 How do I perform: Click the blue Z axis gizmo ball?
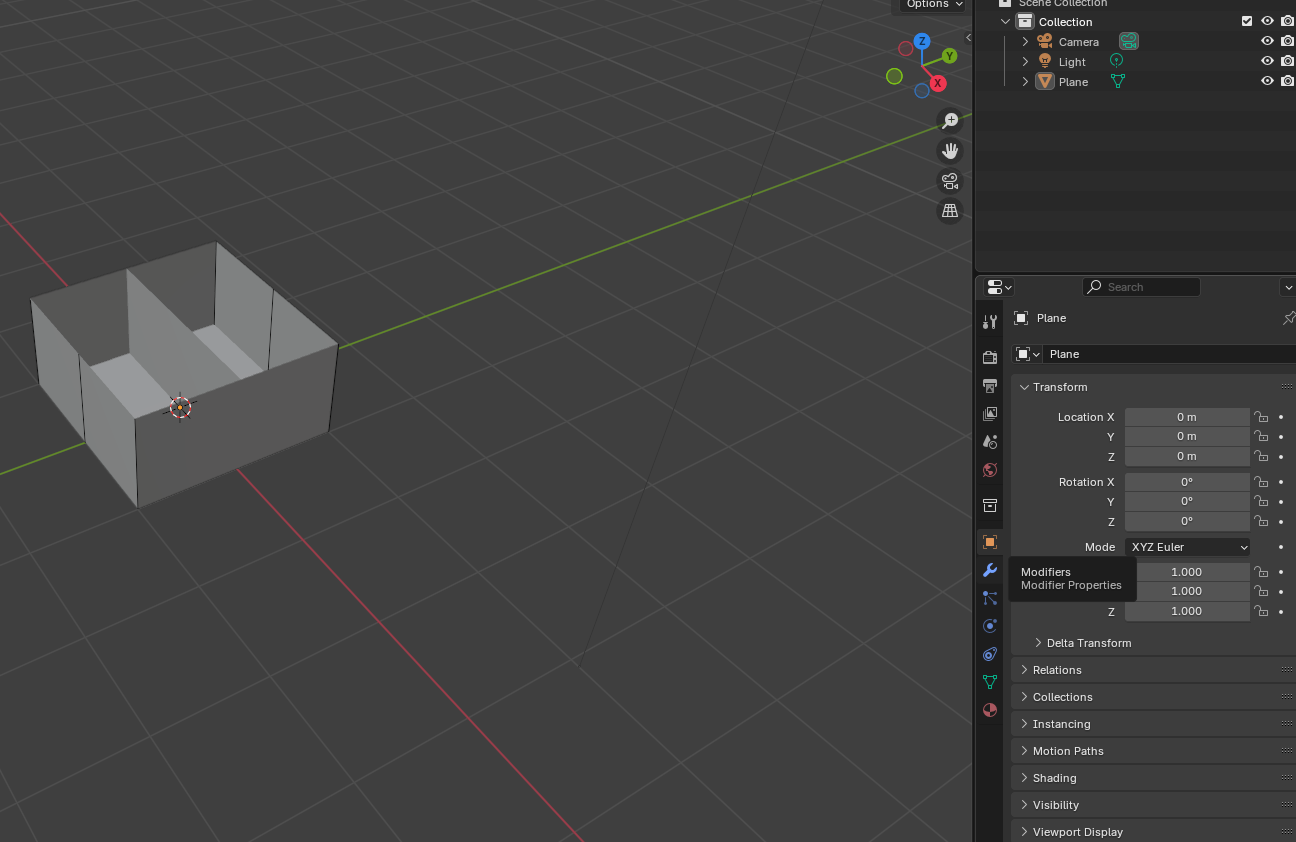(x=922, y=41)
